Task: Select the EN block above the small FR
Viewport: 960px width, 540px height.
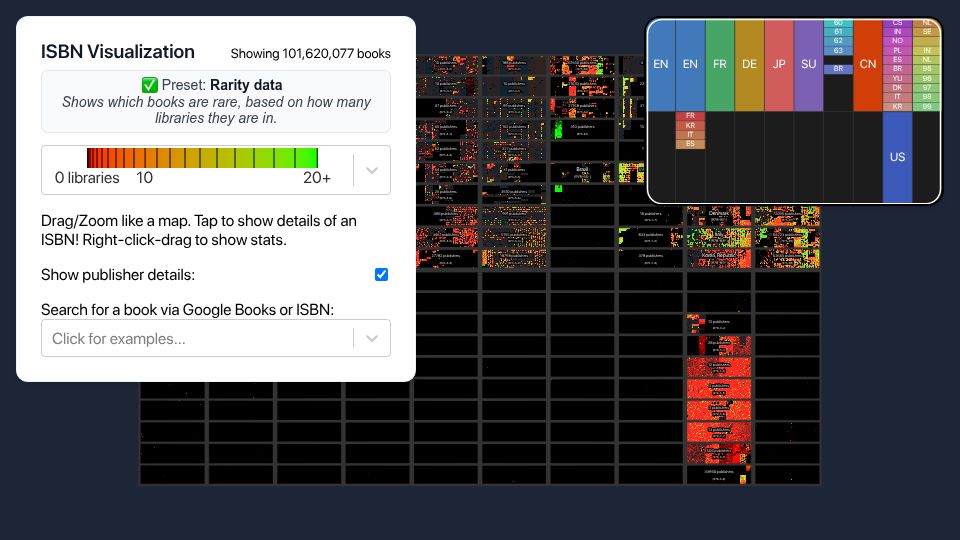Action: pos(690,65)
